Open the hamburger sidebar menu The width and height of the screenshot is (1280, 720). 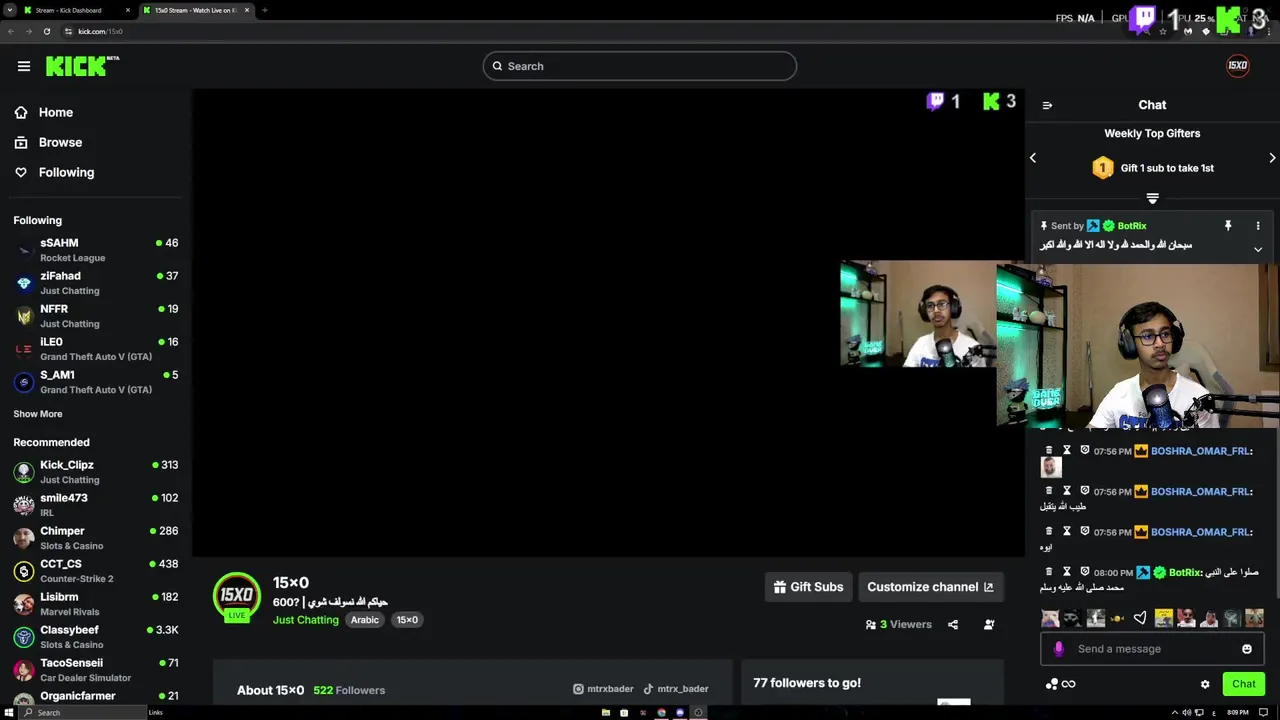tap(24, 66)
